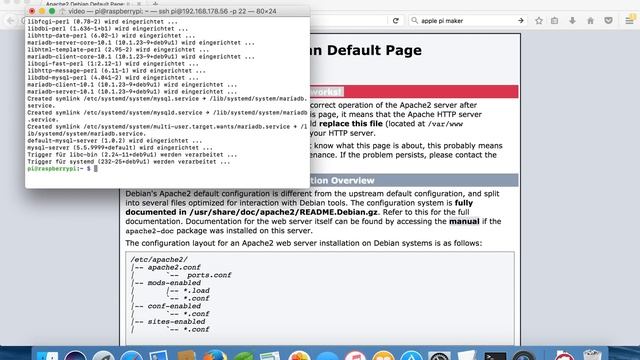Click the '/var/www' path text
This screenshot has height=360, width=640.
pyautogui.click(x=445, y=124)
